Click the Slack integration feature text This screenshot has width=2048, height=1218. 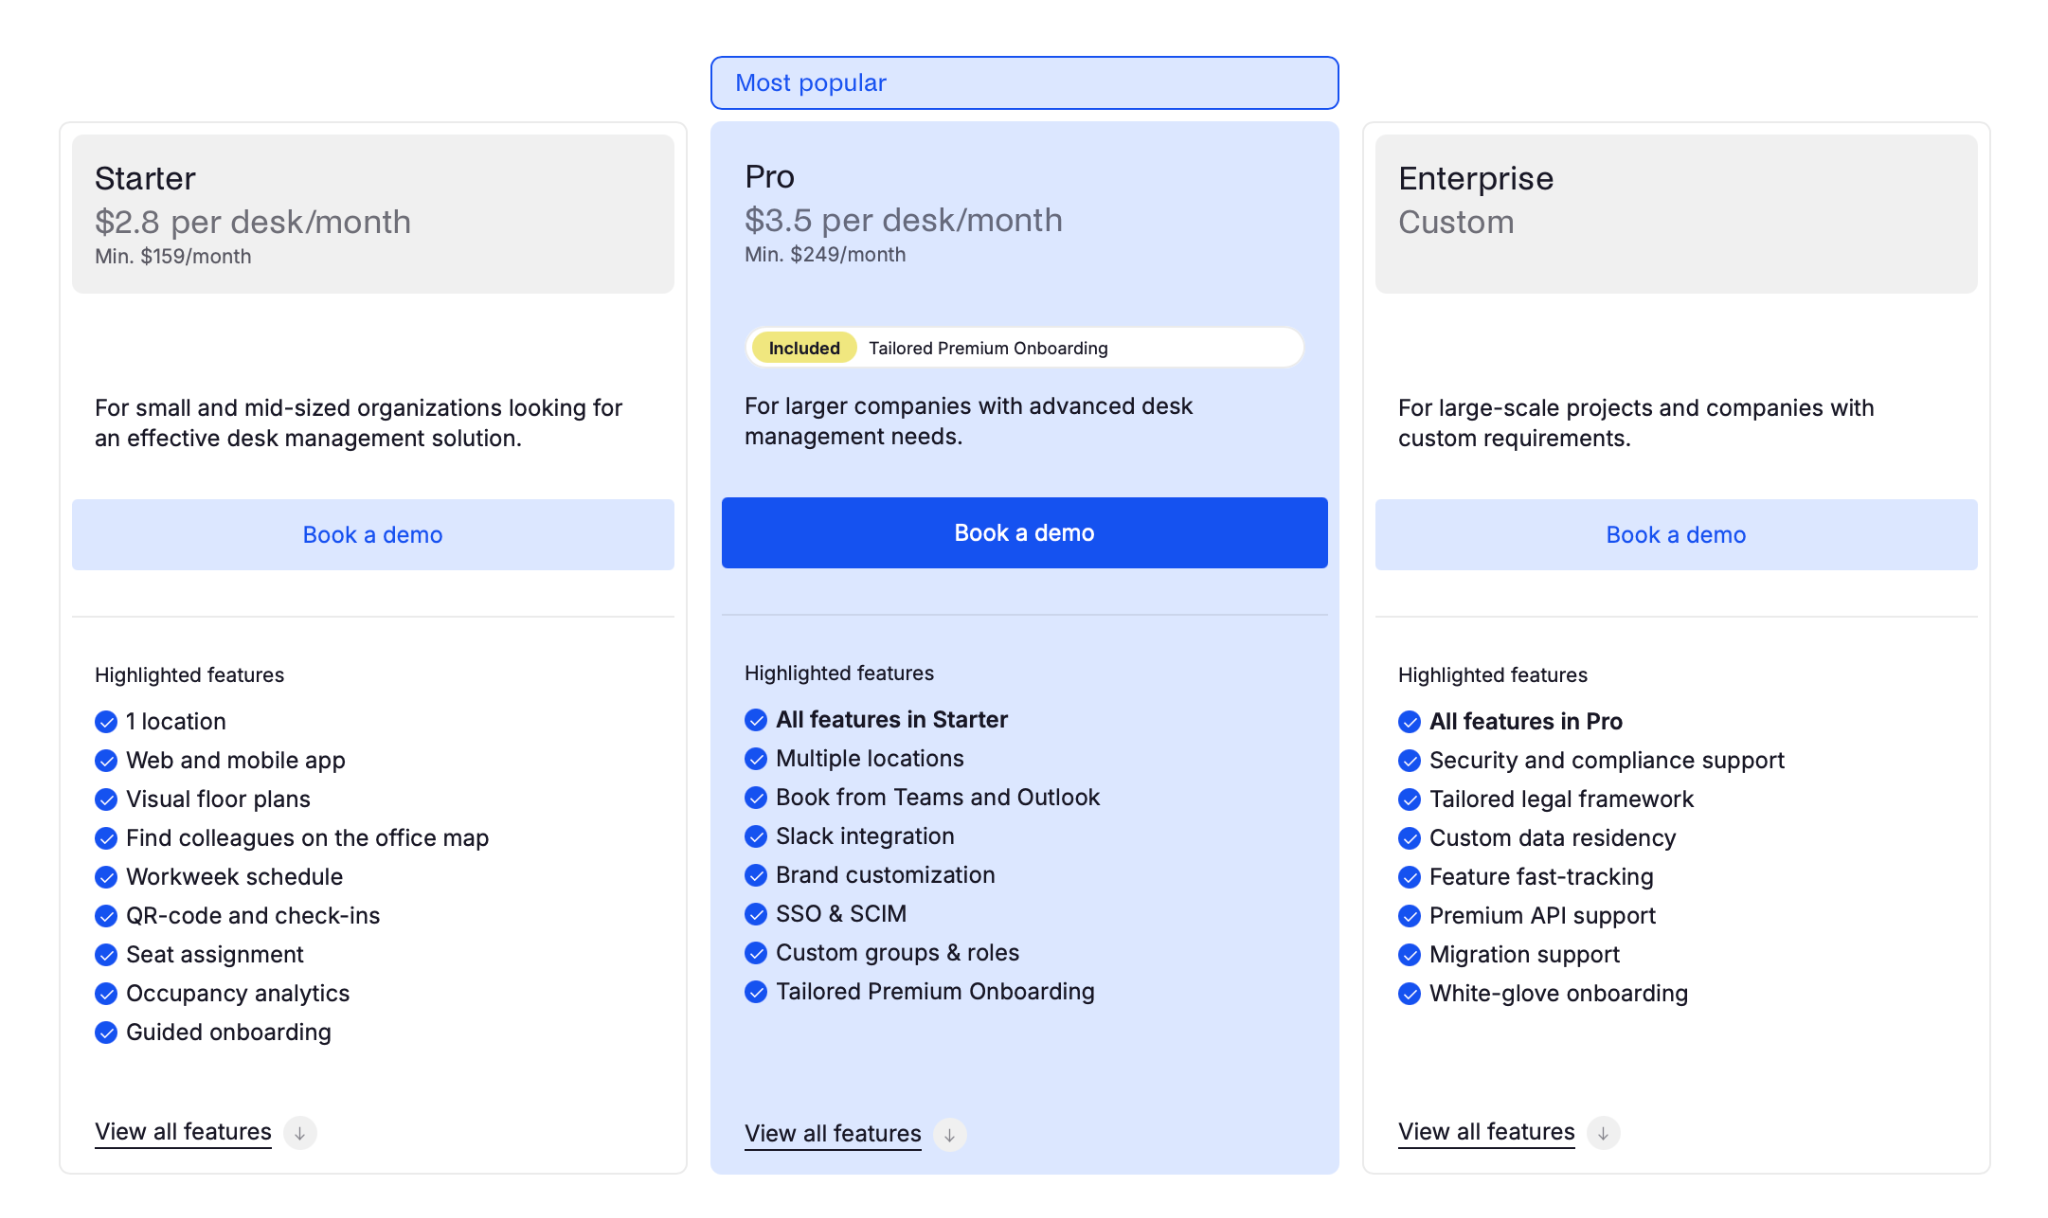pos(865,837)
